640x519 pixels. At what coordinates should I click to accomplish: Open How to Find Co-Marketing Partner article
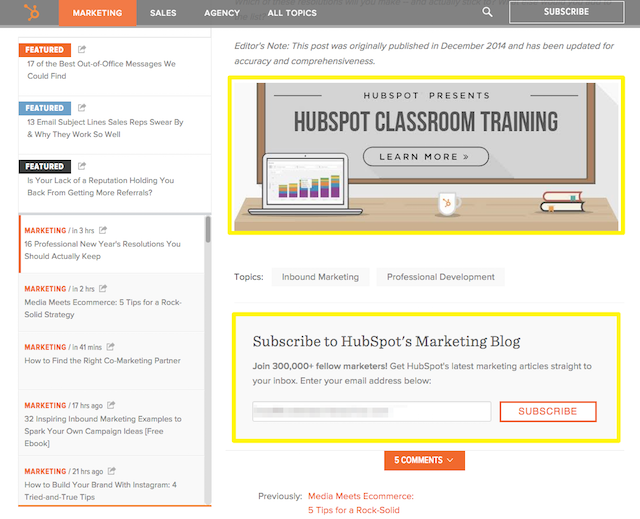(102, 361)
